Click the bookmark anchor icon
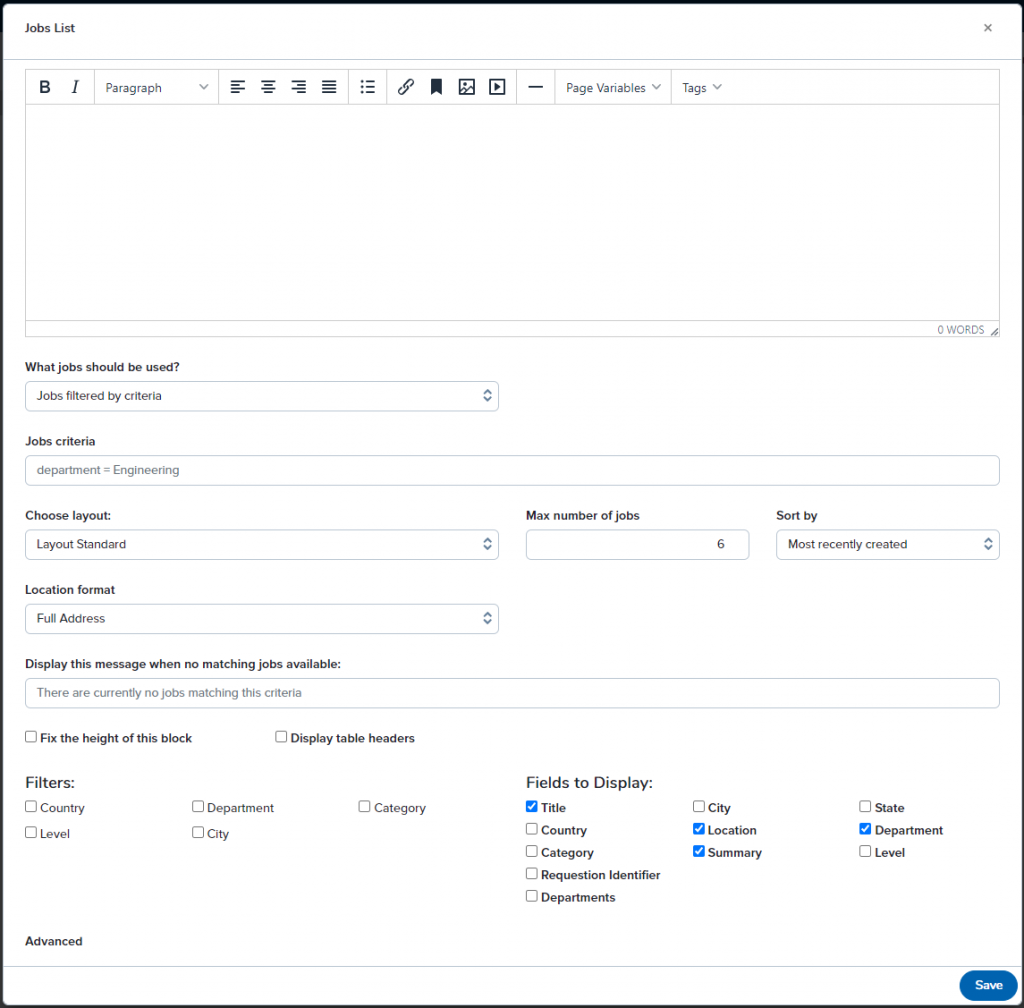 click(x=436, y=88)
